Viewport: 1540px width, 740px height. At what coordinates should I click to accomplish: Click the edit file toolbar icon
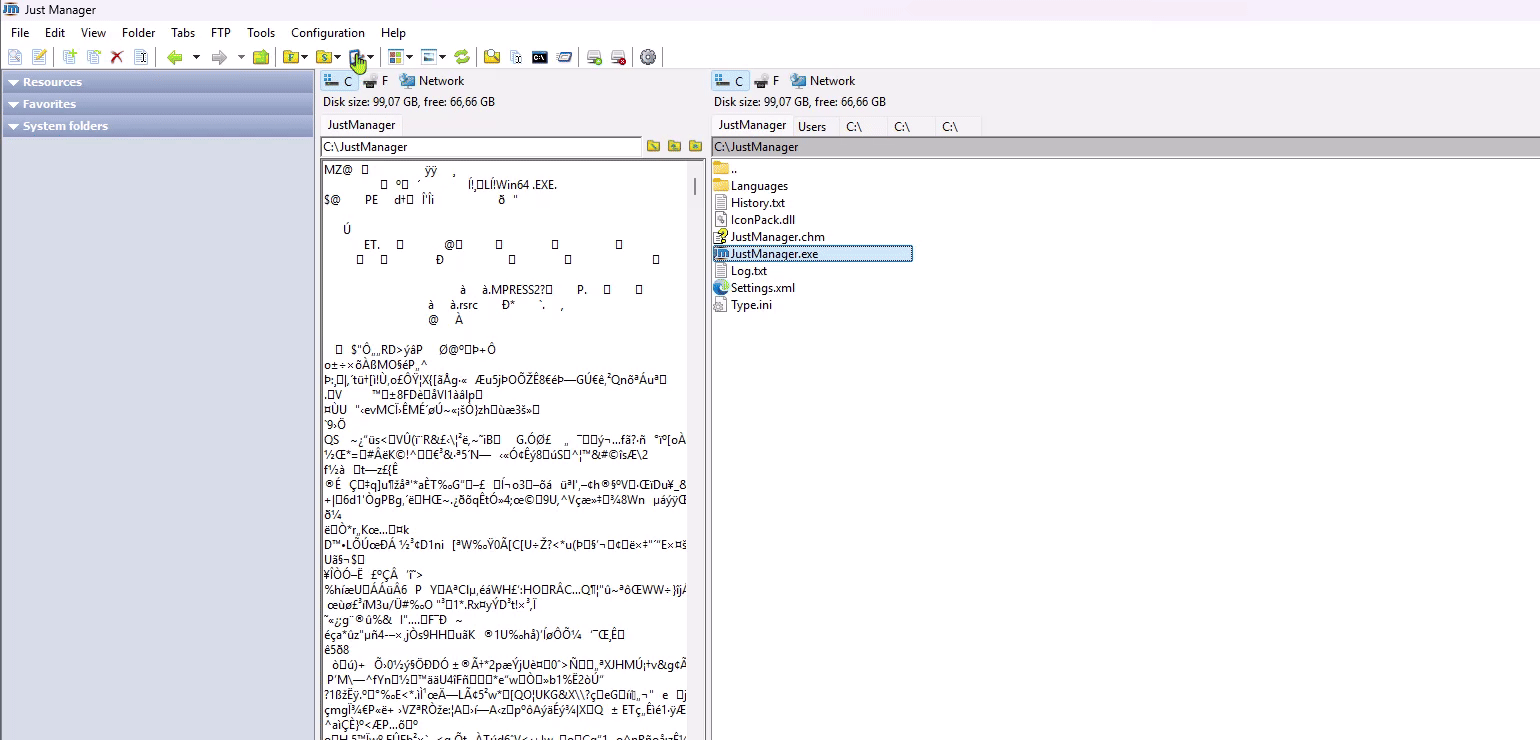click(x=39, y=57)
